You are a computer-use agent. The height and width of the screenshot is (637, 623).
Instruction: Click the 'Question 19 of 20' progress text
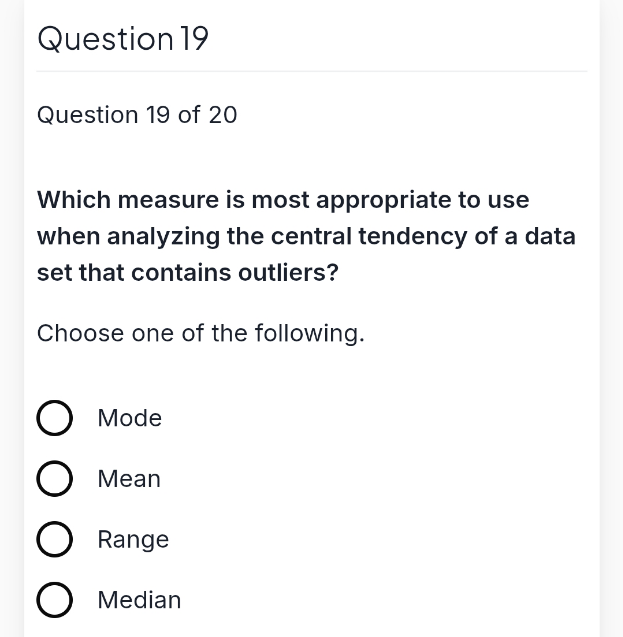pos(137,115)
